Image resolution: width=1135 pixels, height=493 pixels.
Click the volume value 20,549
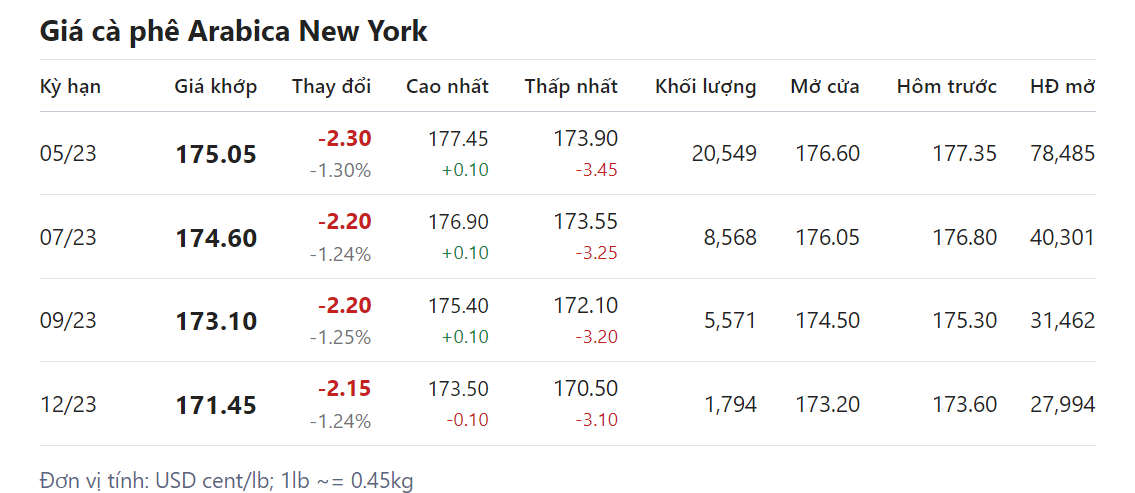tap(723, 154)
